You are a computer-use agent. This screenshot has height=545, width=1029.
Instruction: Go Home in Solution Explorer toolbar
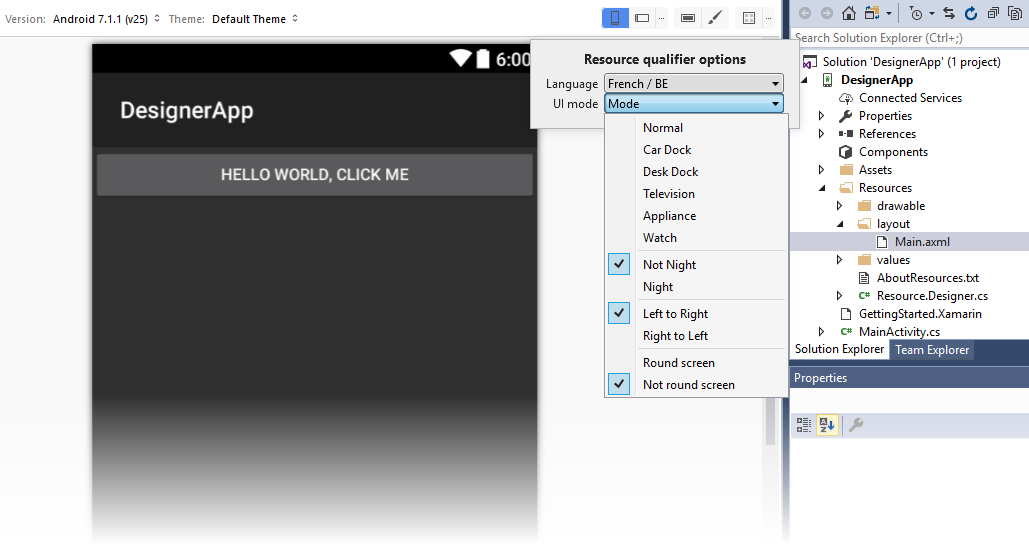pos(849,13)
